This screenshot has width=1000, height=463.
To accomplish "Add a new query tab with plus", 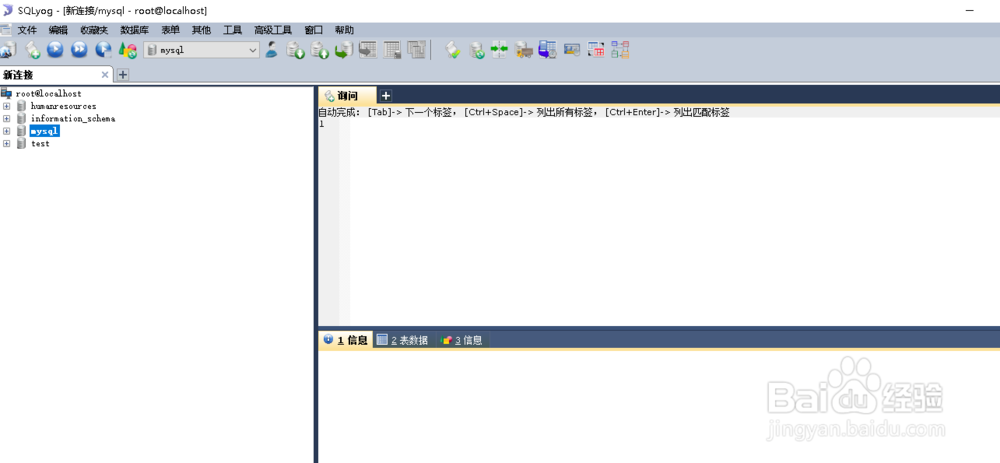I will [385, 96].
